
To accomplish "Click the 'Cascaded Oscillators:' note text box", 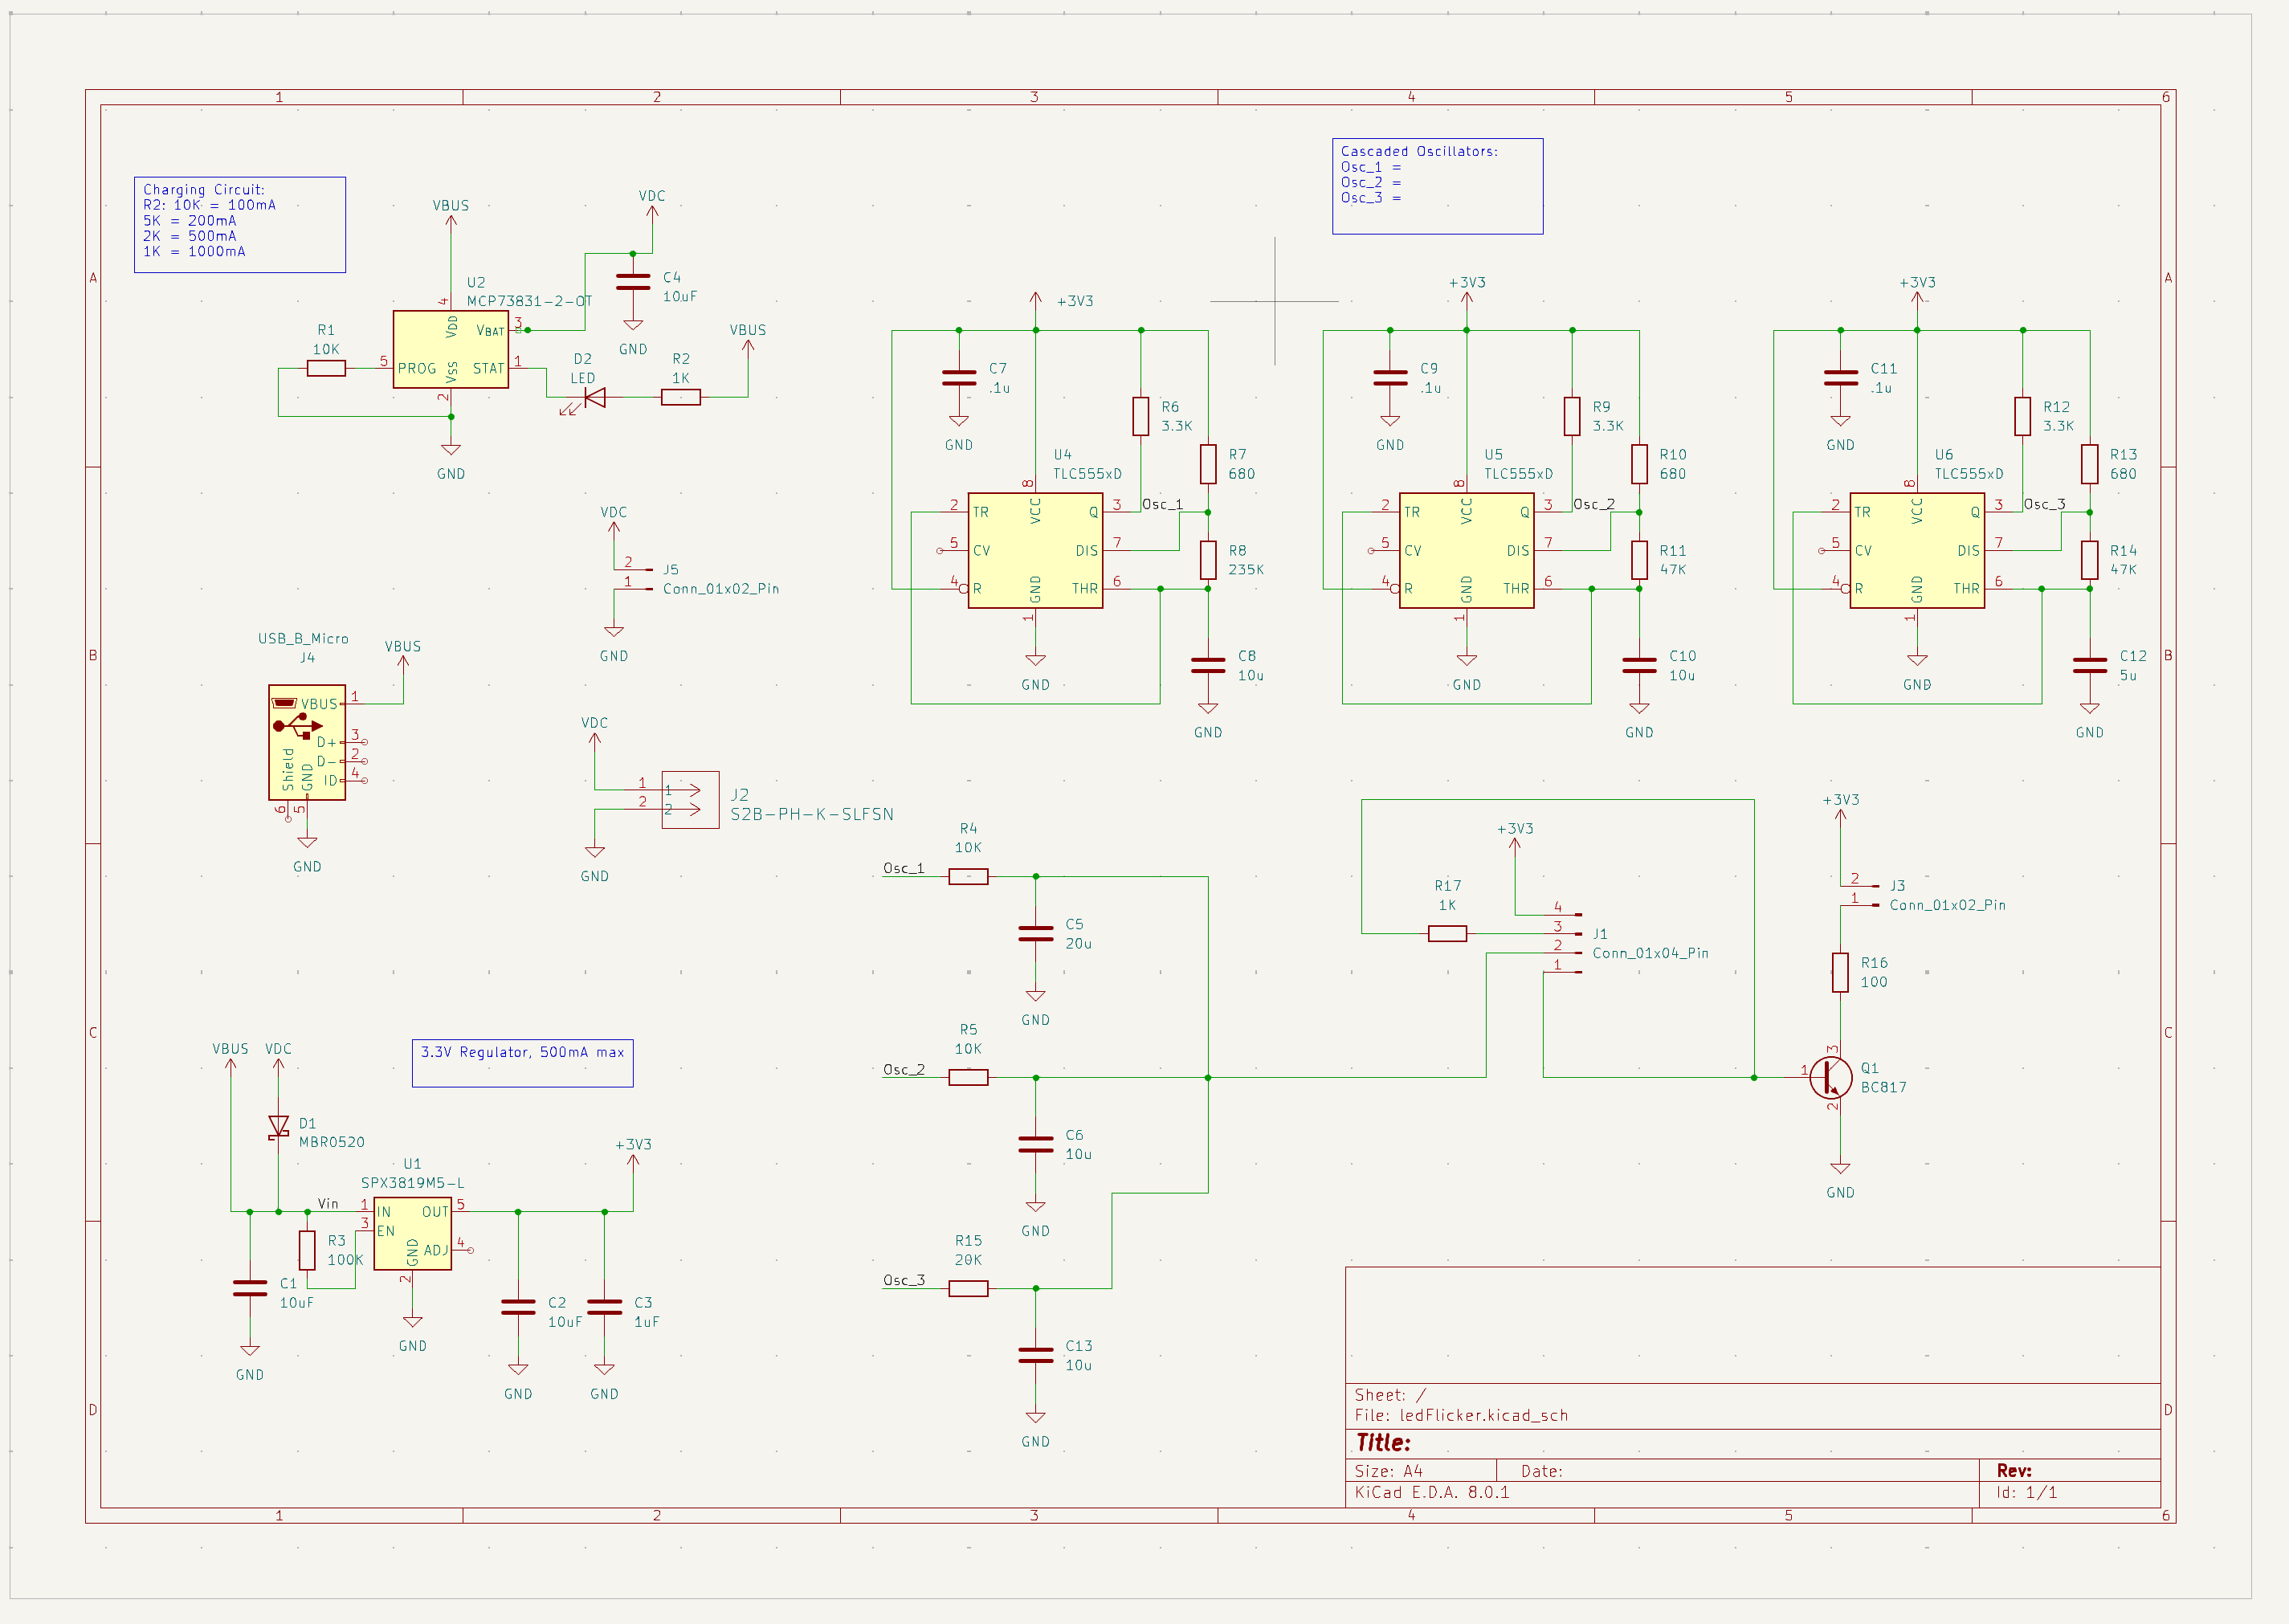I will (x=1437, y=186).
